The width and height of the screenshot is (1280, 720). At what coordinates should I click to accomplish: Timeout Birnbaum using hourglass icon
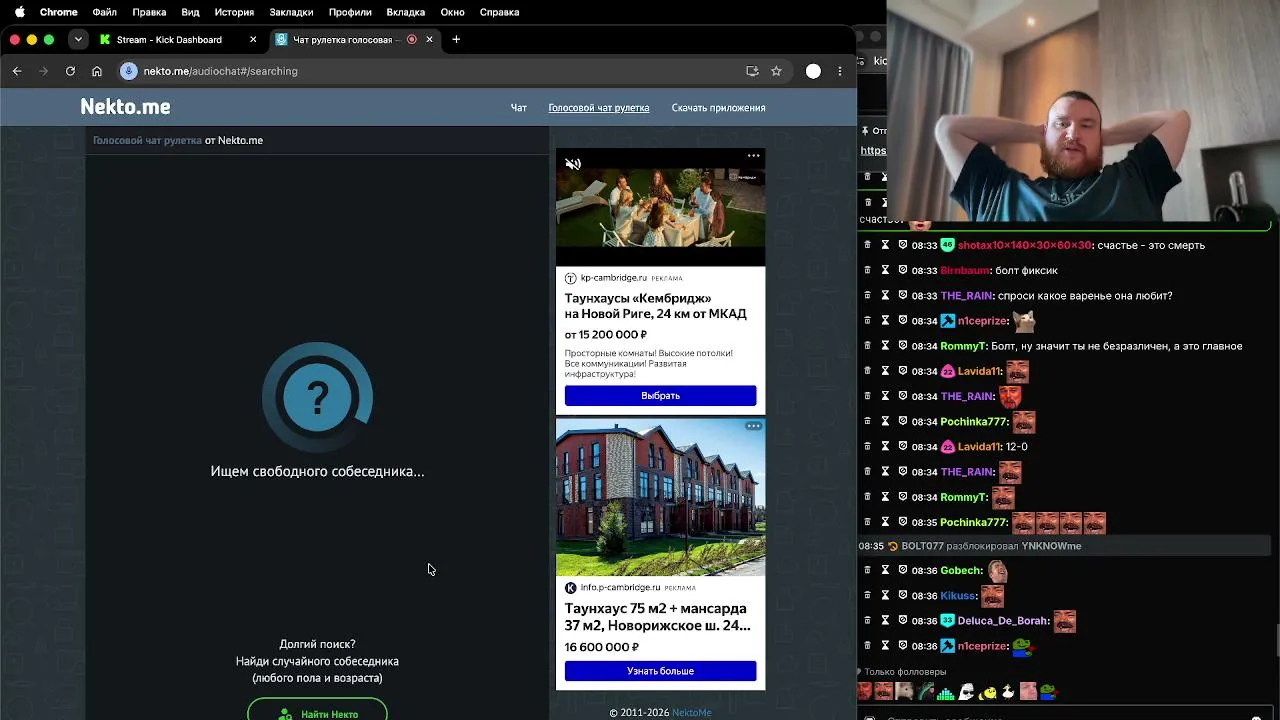885,270
